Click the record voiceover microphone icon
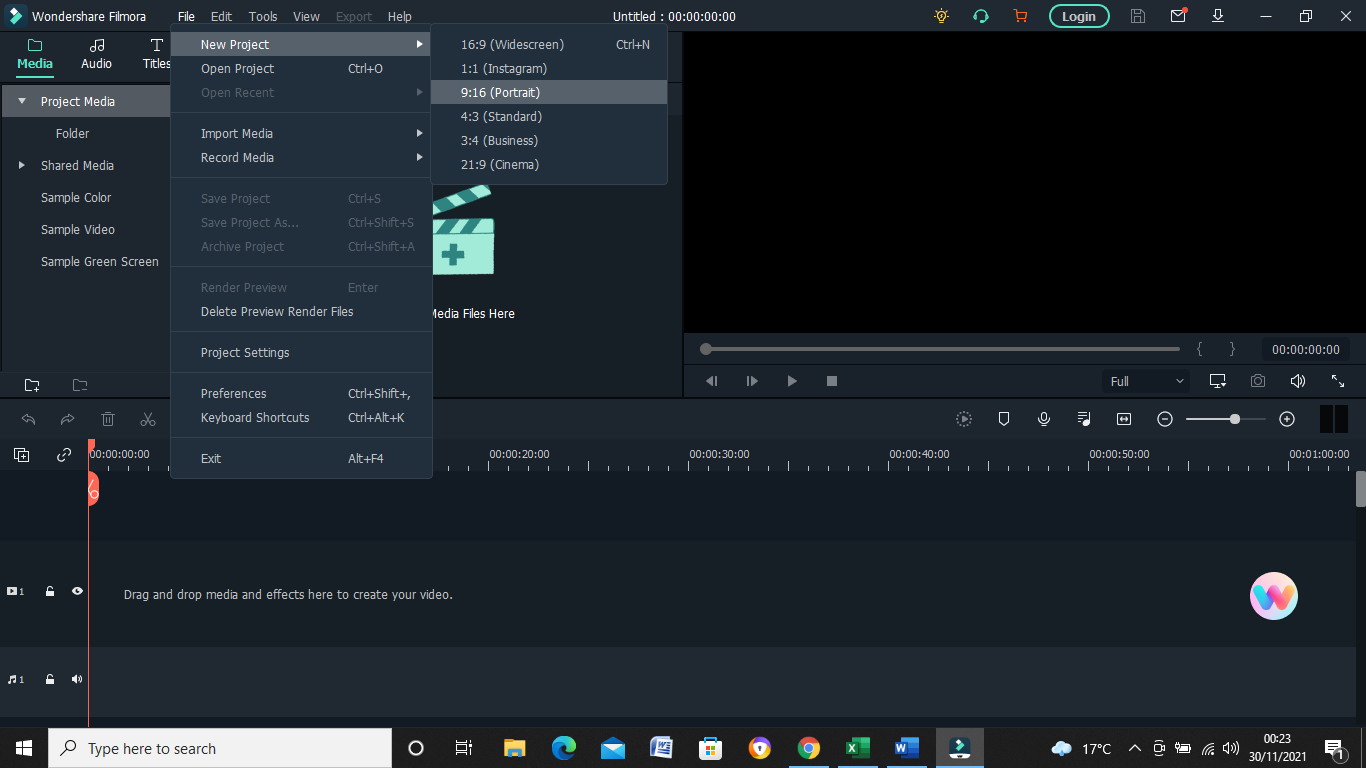The image size is (1366, 768). (1044, 419)
